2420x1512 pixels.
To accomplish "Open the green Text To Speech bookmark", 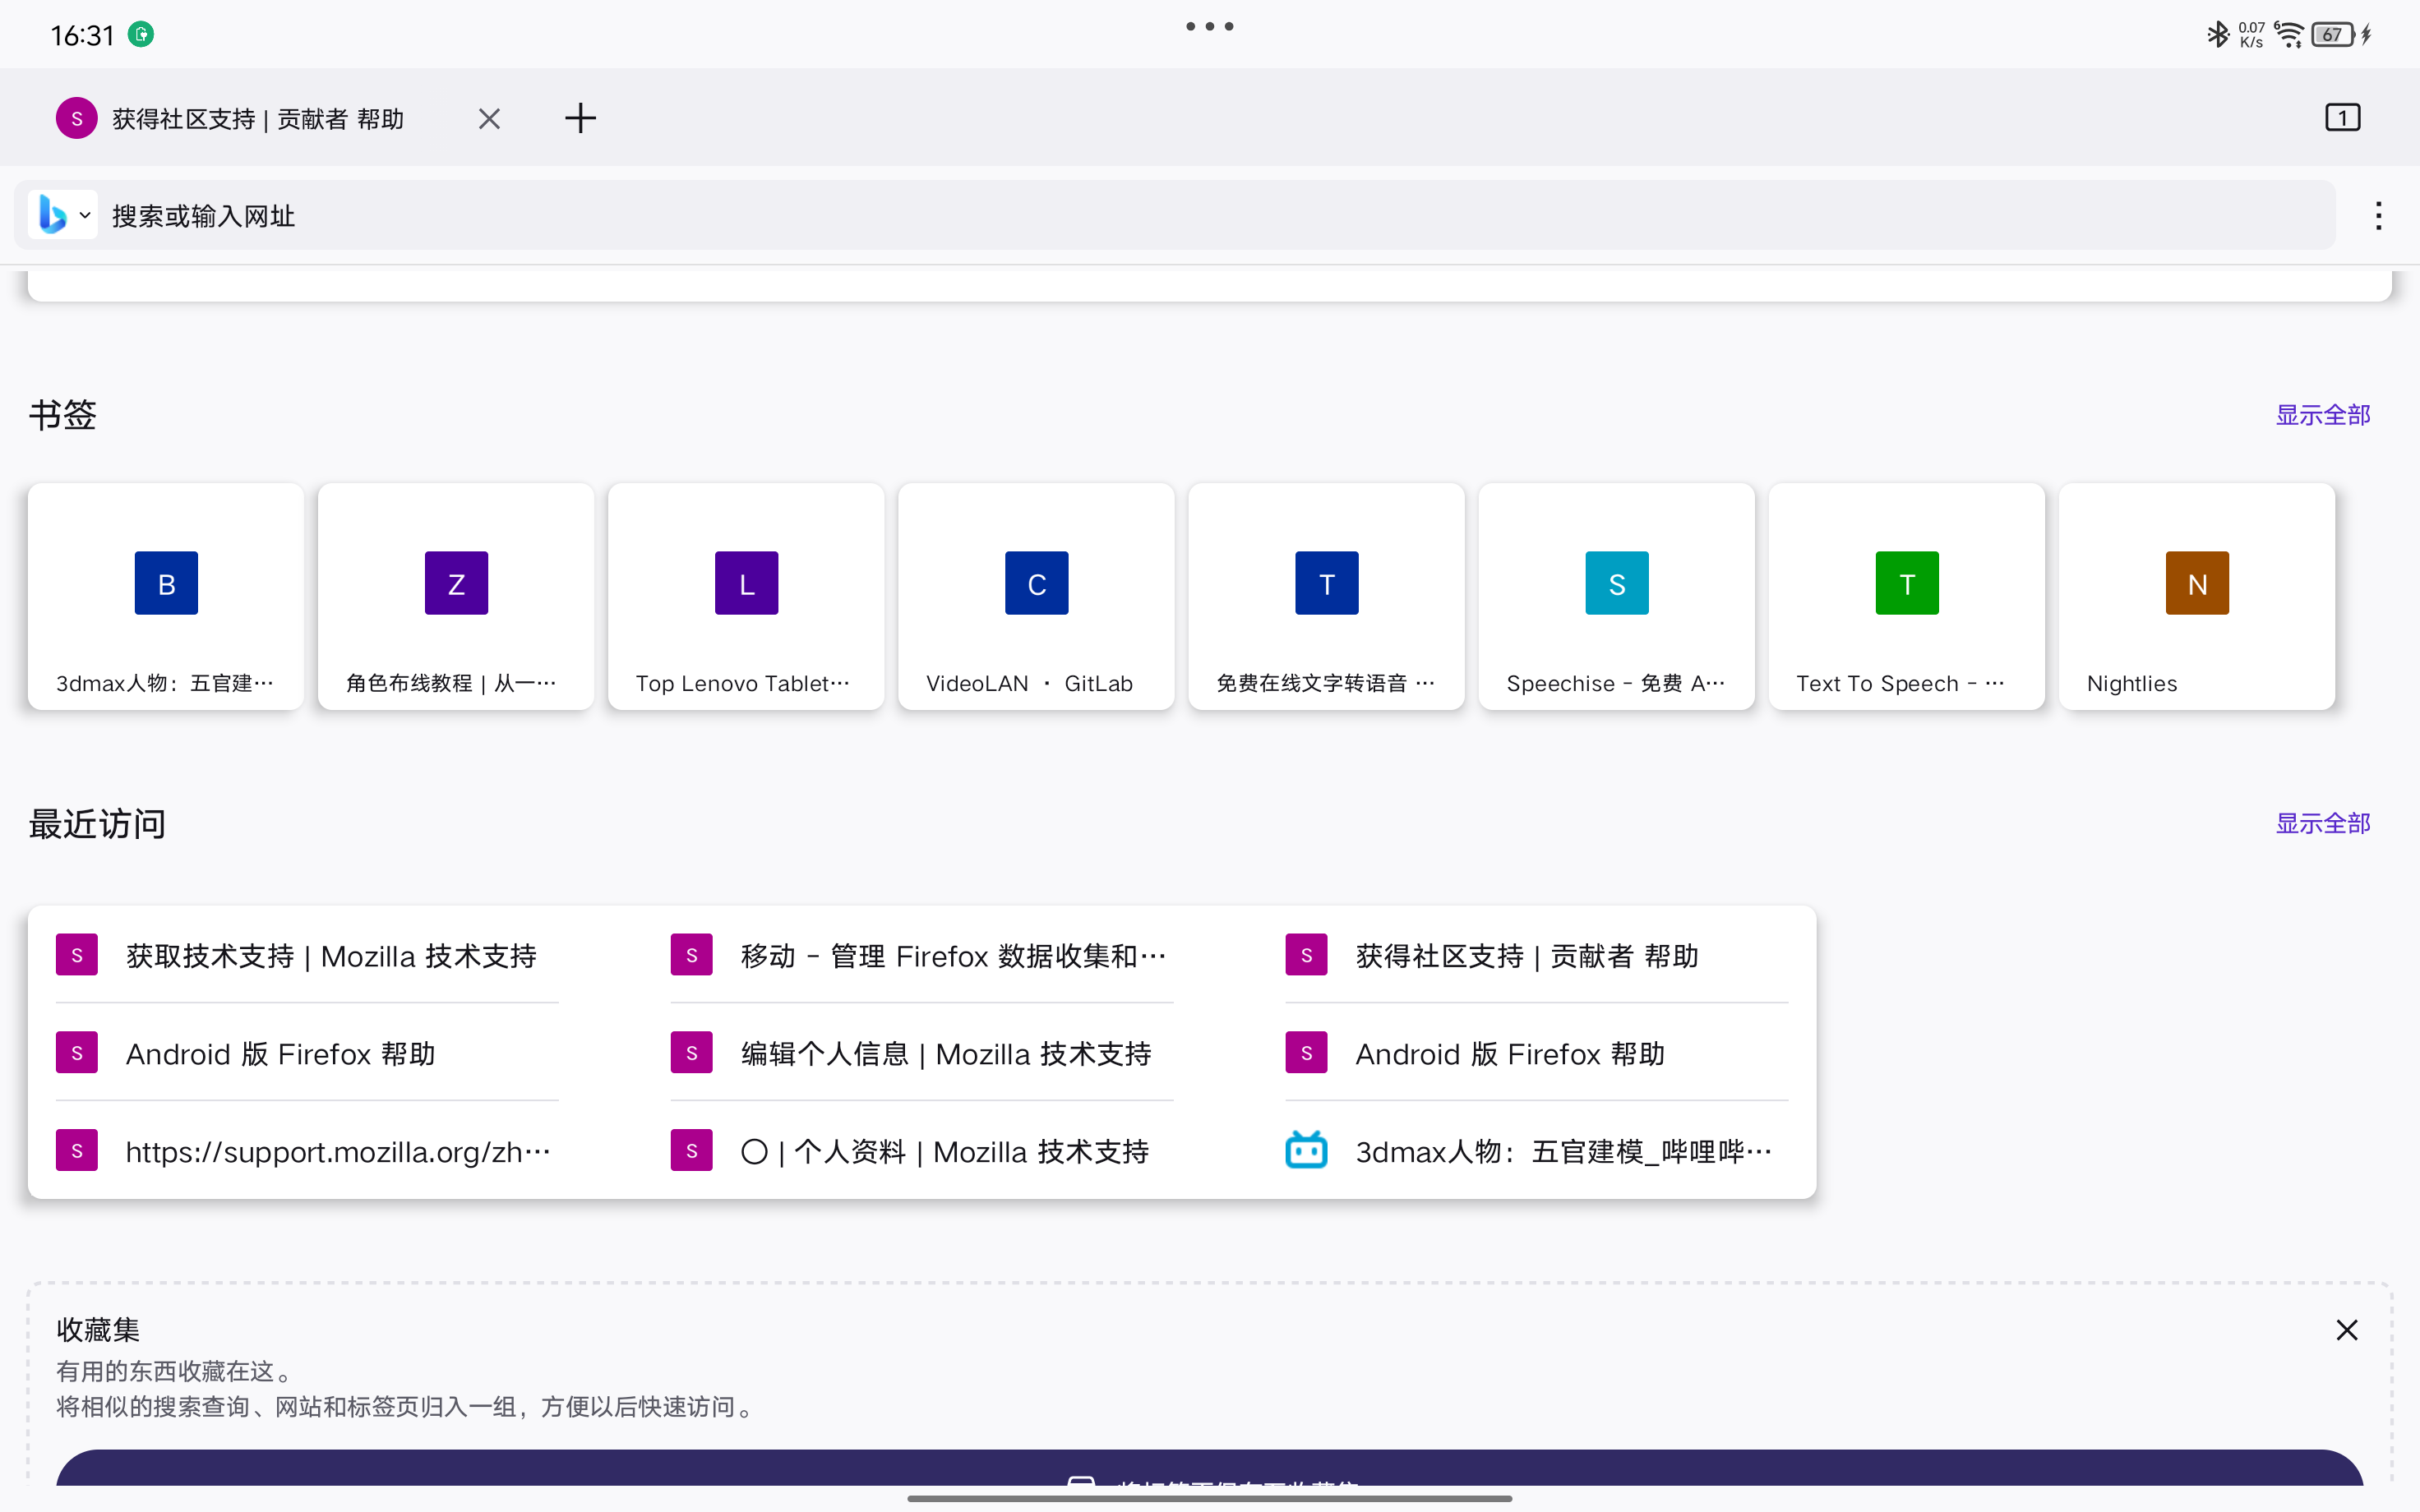I will [1906, 597].
